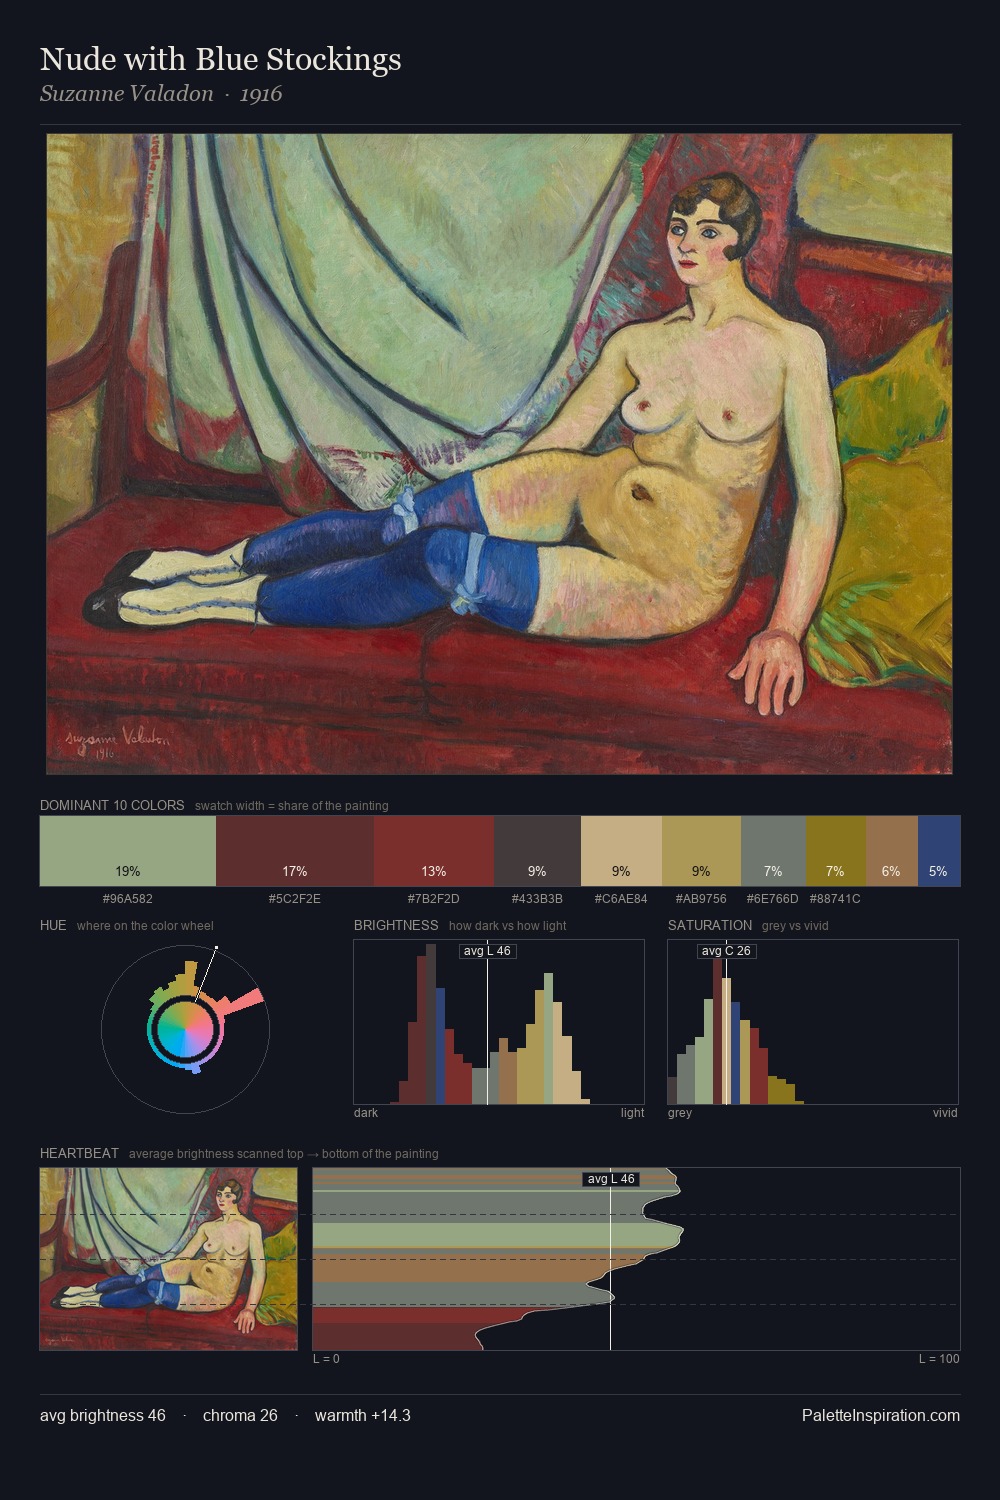Choose the red #7B2F2D 13% swatch

434,851
